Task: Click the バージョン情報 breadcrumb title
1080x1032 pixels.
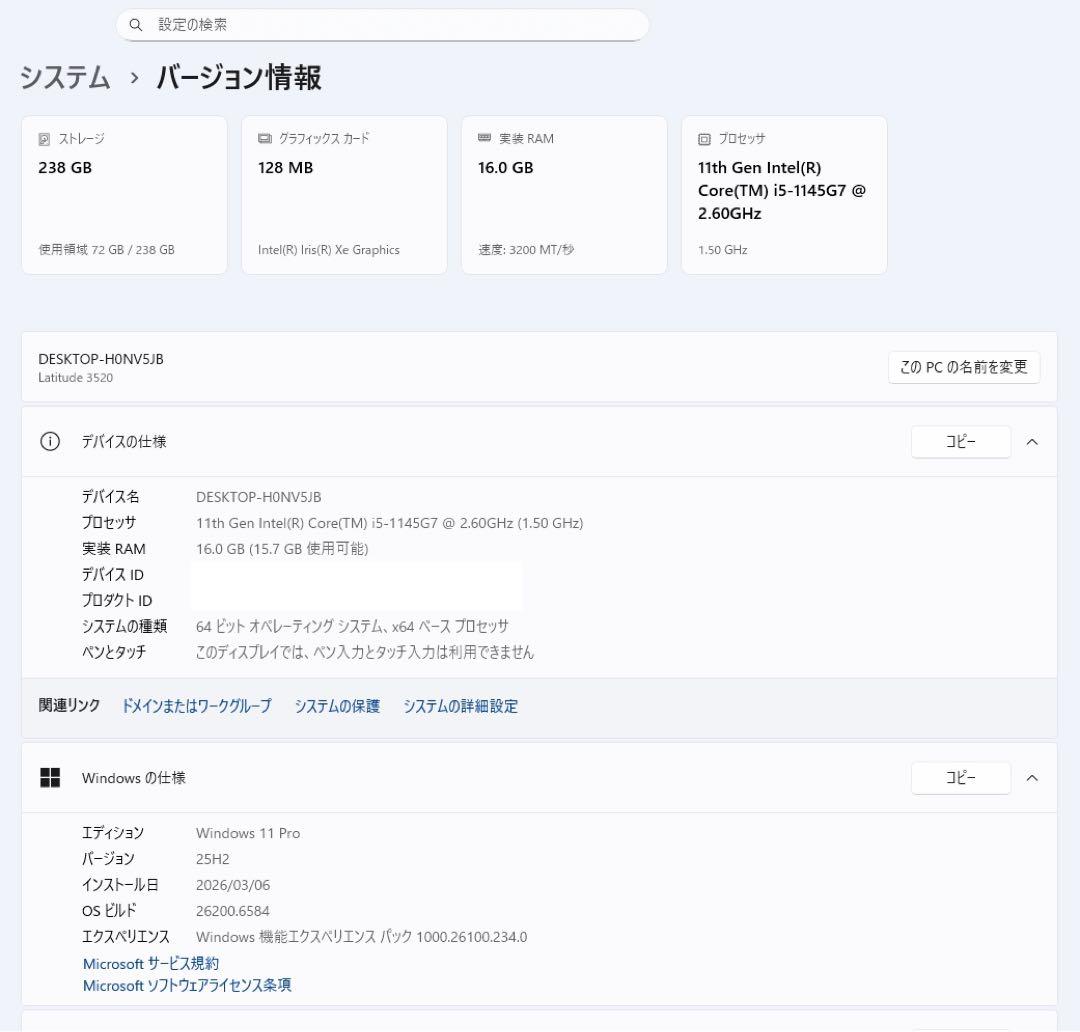Action: click(x=238, y=77)
